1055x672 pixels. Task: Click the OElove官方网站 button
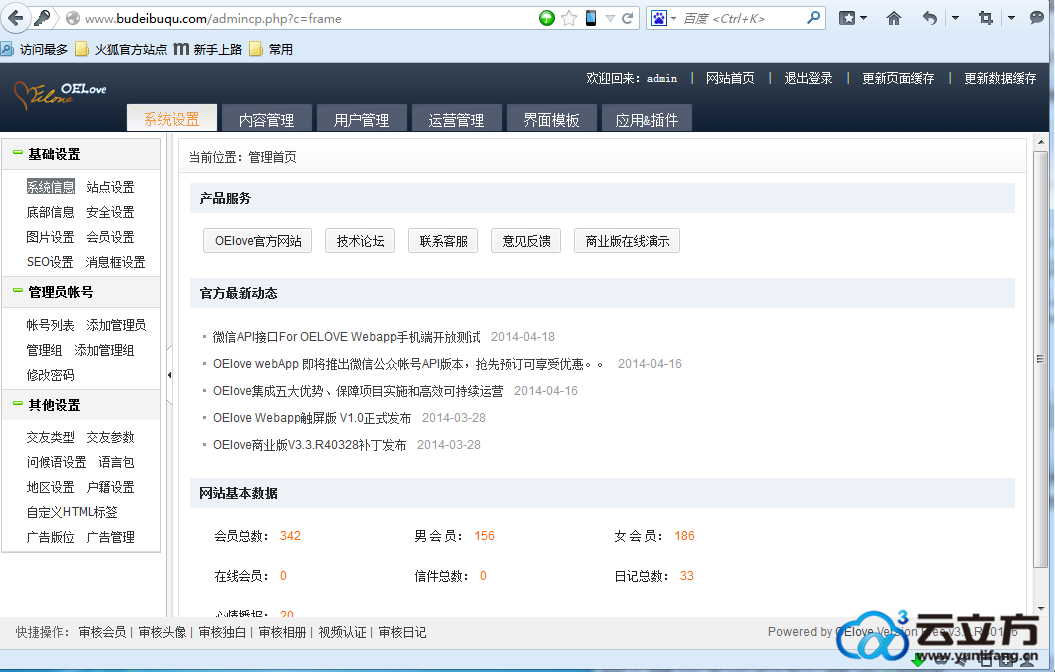pos(258,241)
